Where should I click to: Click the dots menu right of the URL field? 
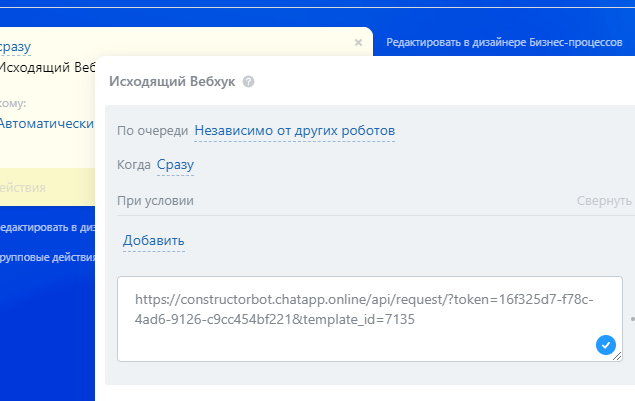point(631,320)
